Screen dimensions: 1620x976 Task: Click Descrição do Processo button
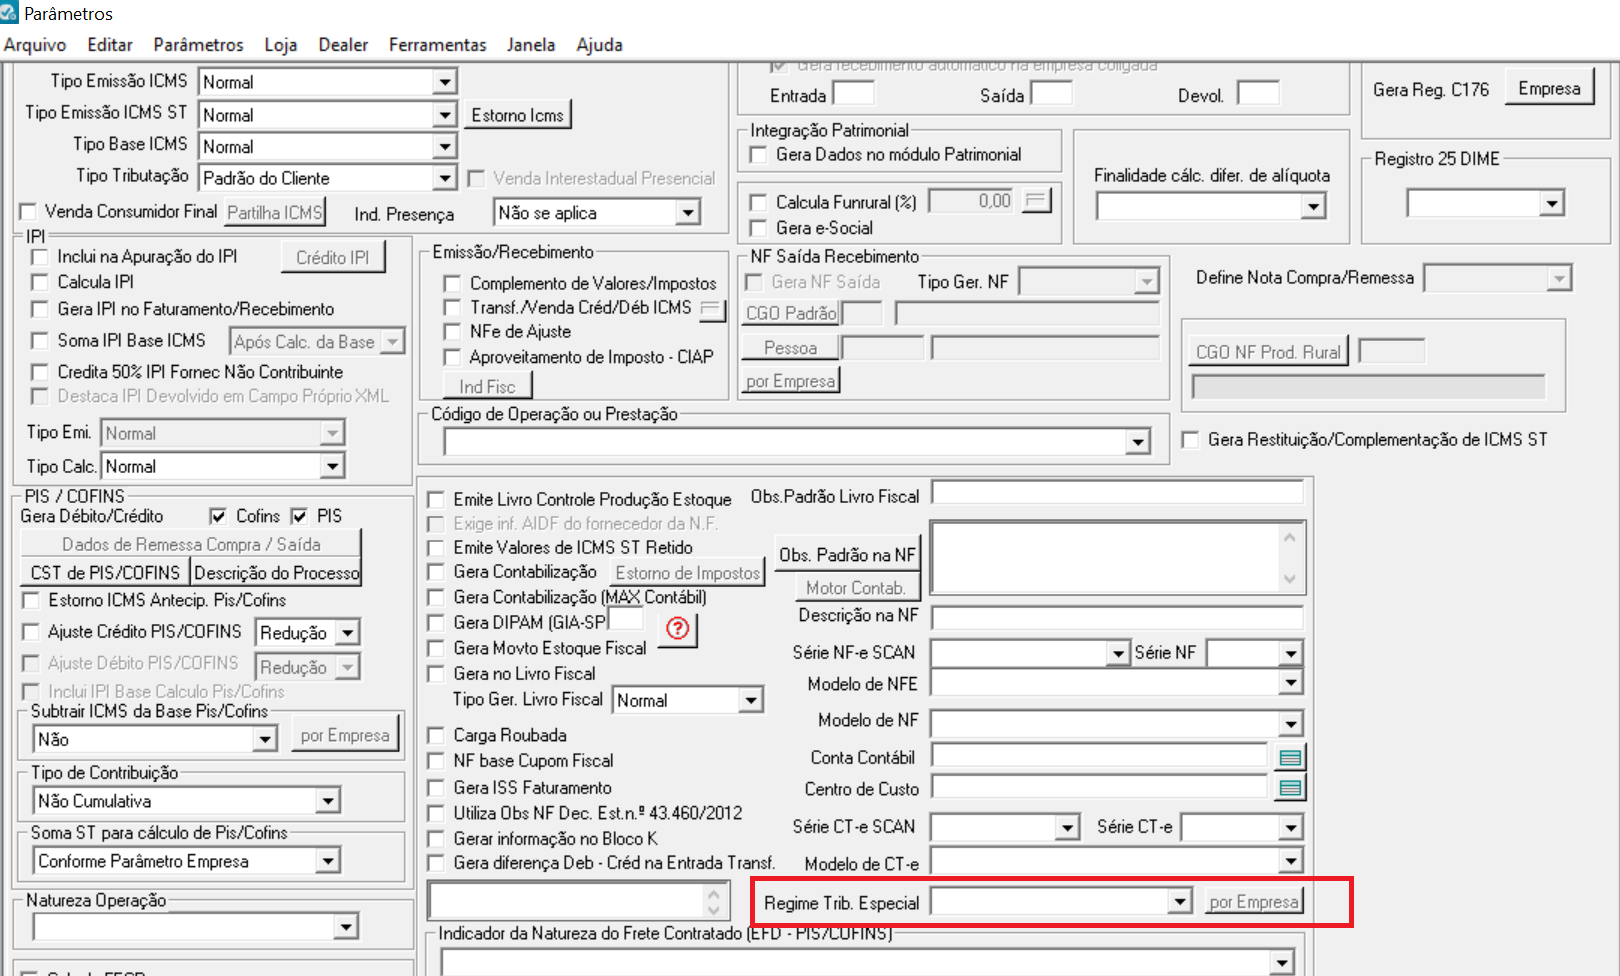276,573
